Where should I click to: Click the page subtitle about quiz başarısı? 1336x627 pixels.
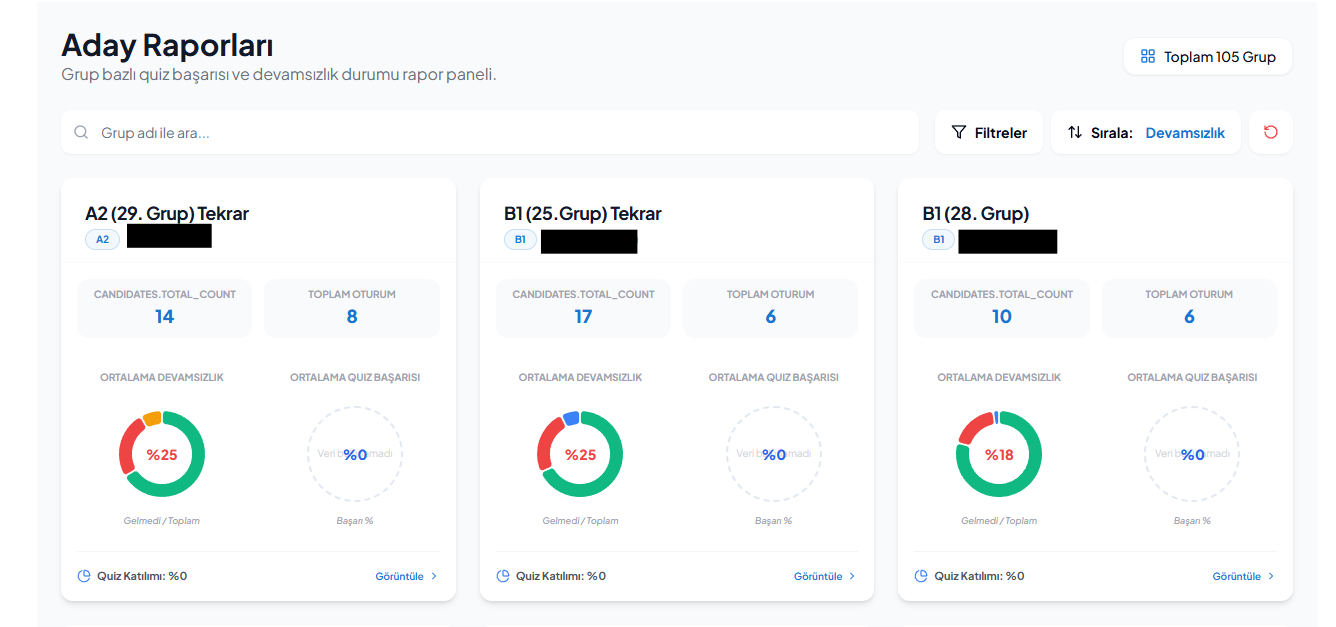point(279,75)
